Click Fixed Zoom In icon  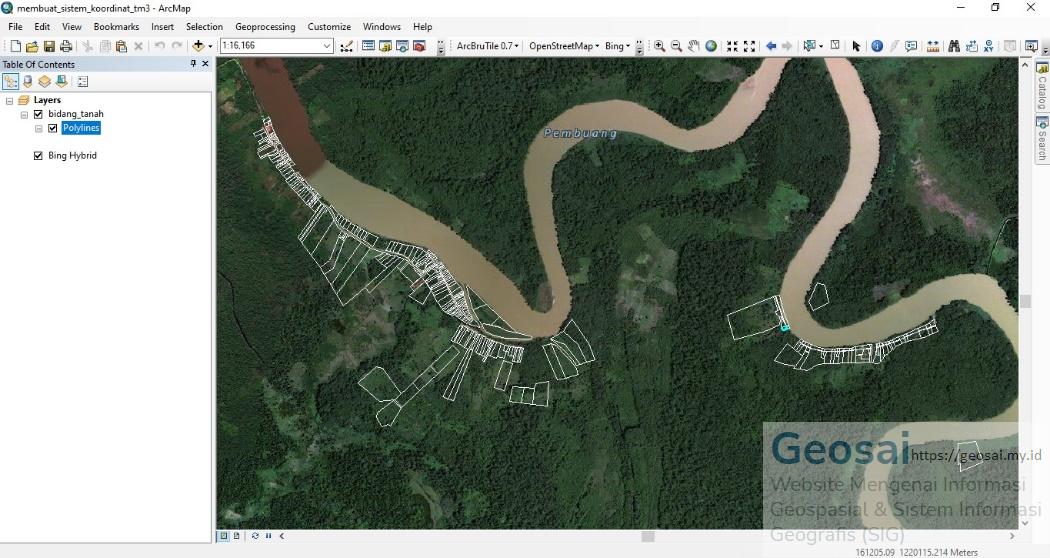(x=733, y=46)
